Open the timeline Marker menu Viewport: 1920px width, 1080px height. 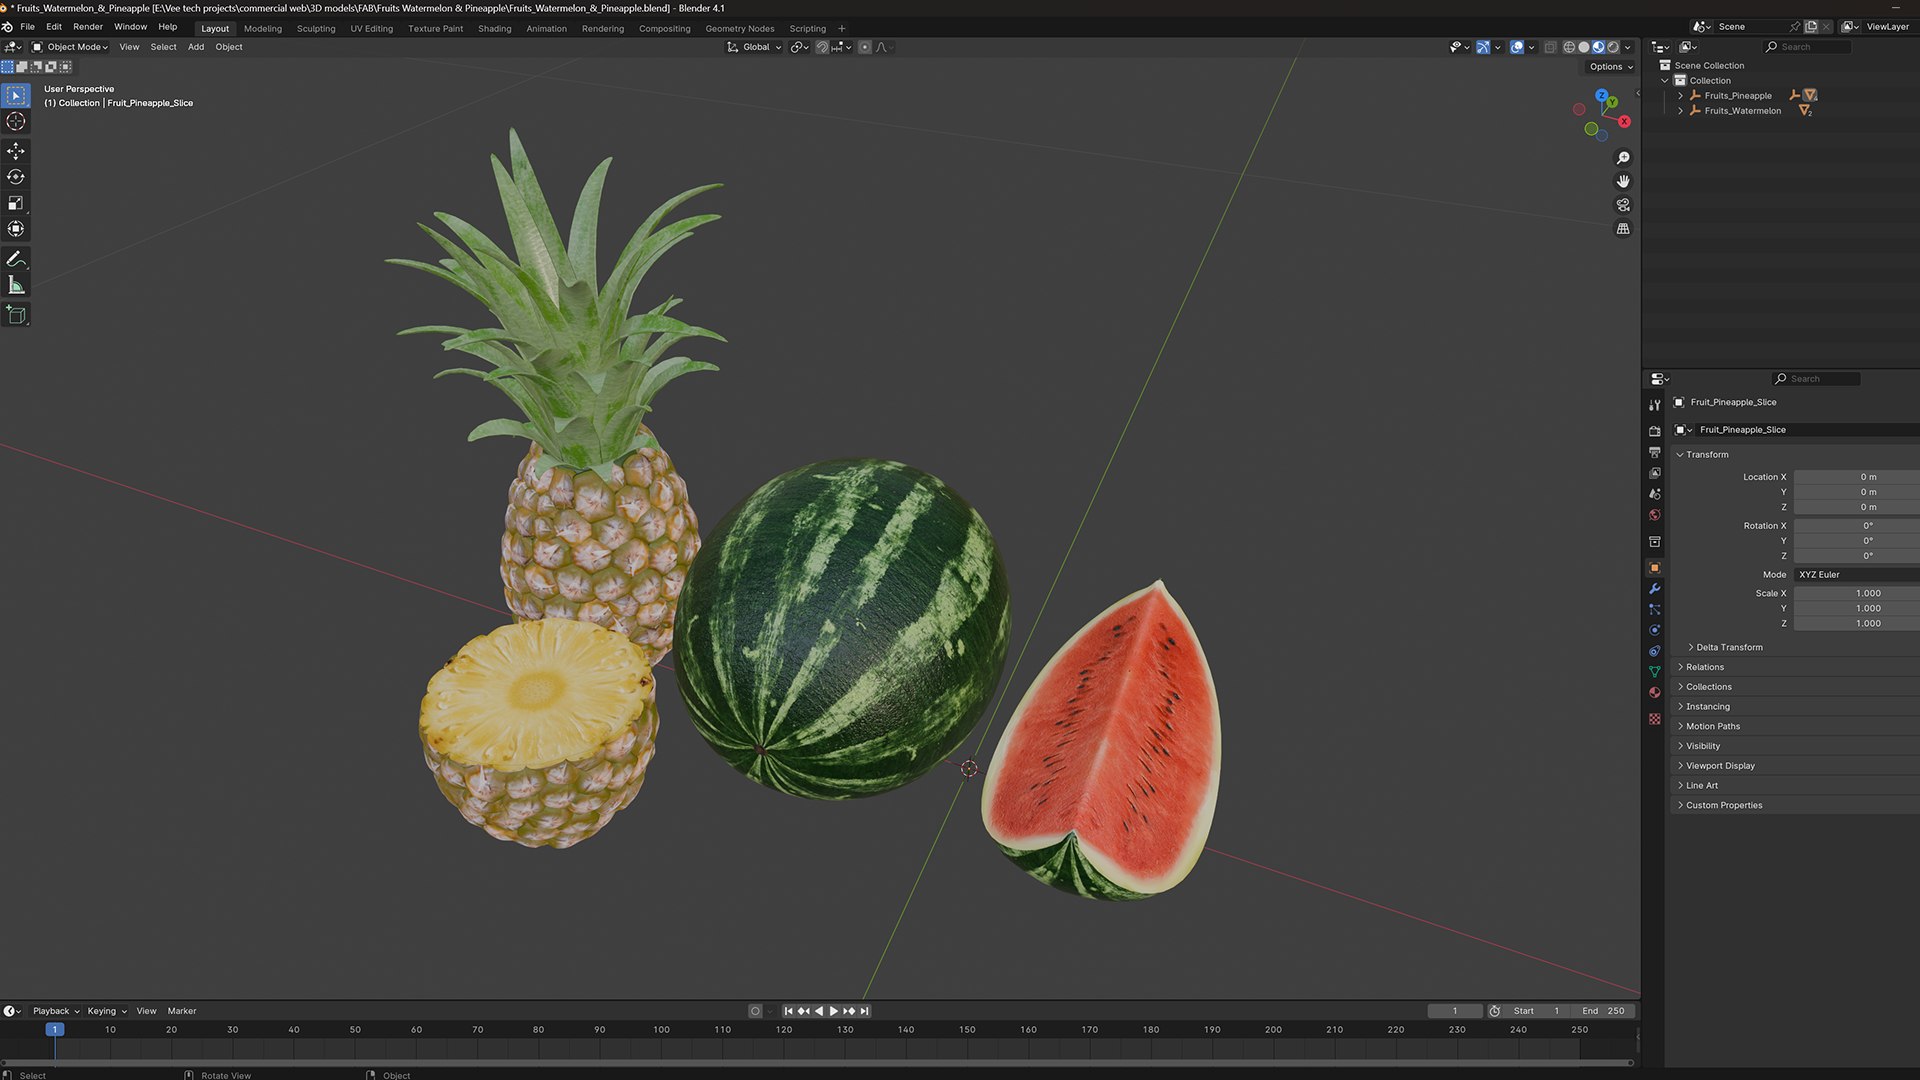182,1011
